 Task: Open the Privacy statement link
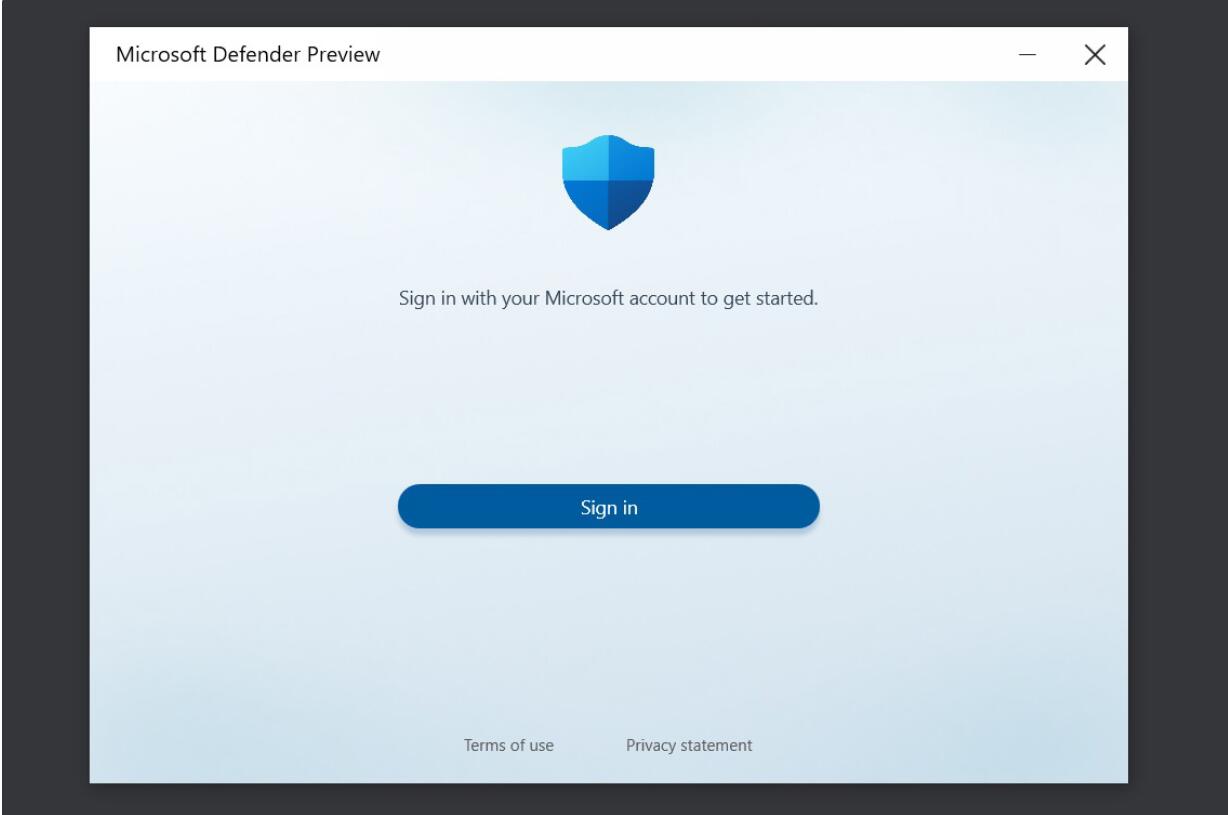pos(689,745)
